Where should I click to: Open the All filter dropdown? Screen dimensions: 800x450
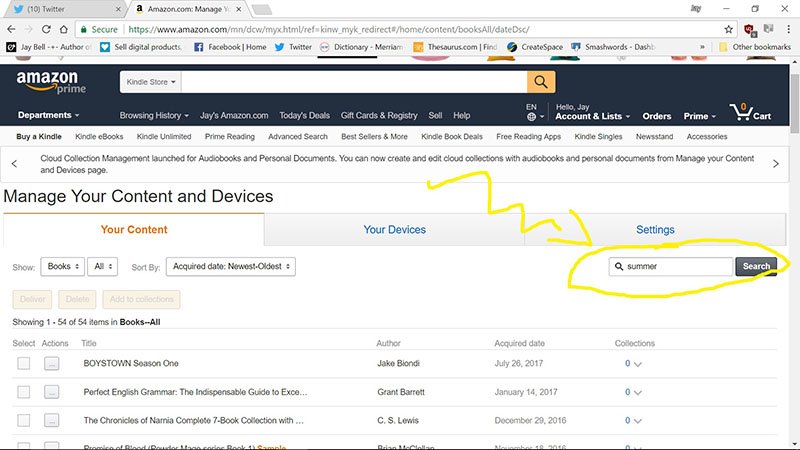103,266
